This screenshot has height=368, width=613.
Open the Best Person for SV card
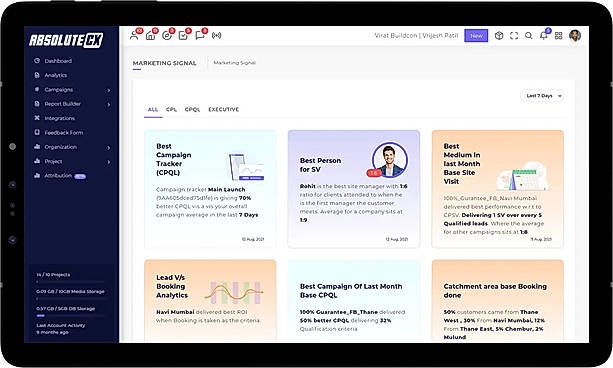(354, 189)
